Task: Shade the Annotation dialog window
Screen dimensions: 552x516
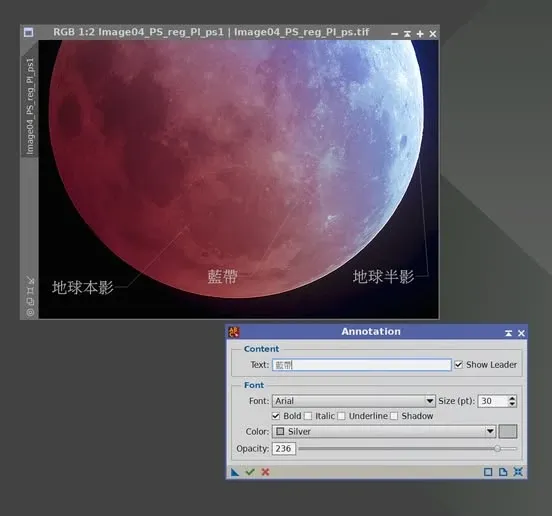Action: tap(508, 333)
